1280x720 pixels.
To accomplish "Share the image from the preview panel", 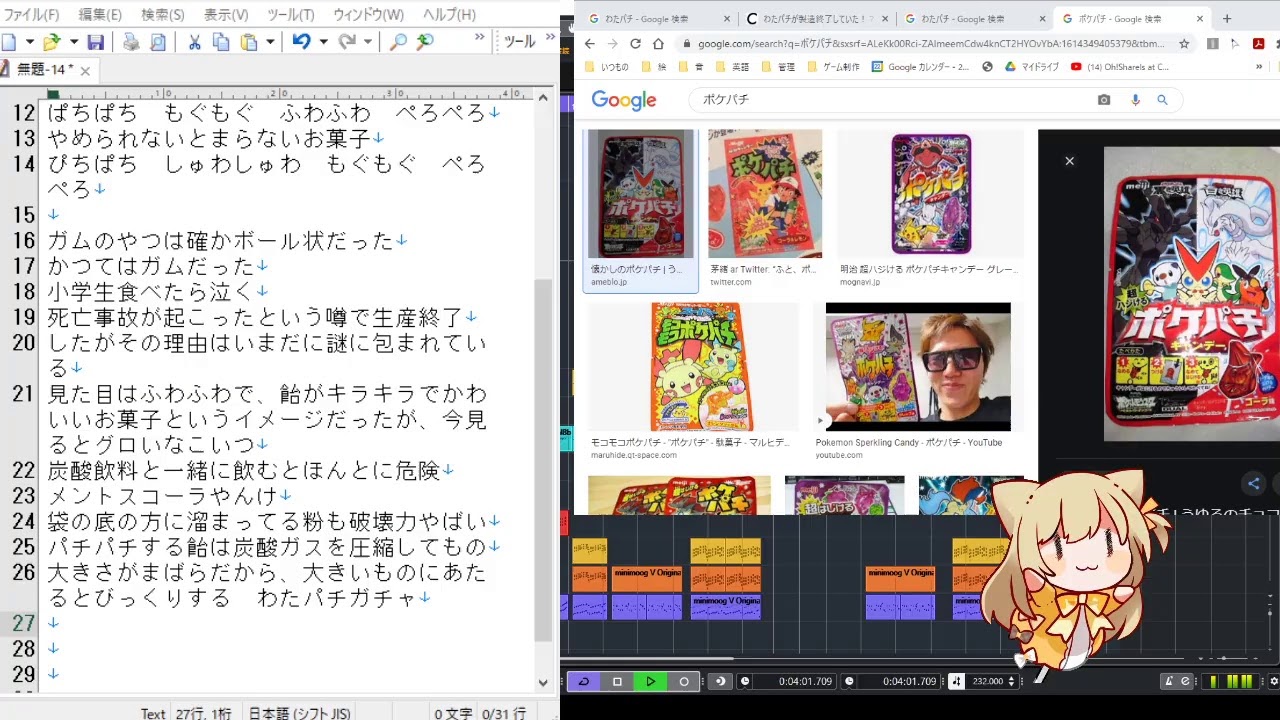I will click(1253, 484).
